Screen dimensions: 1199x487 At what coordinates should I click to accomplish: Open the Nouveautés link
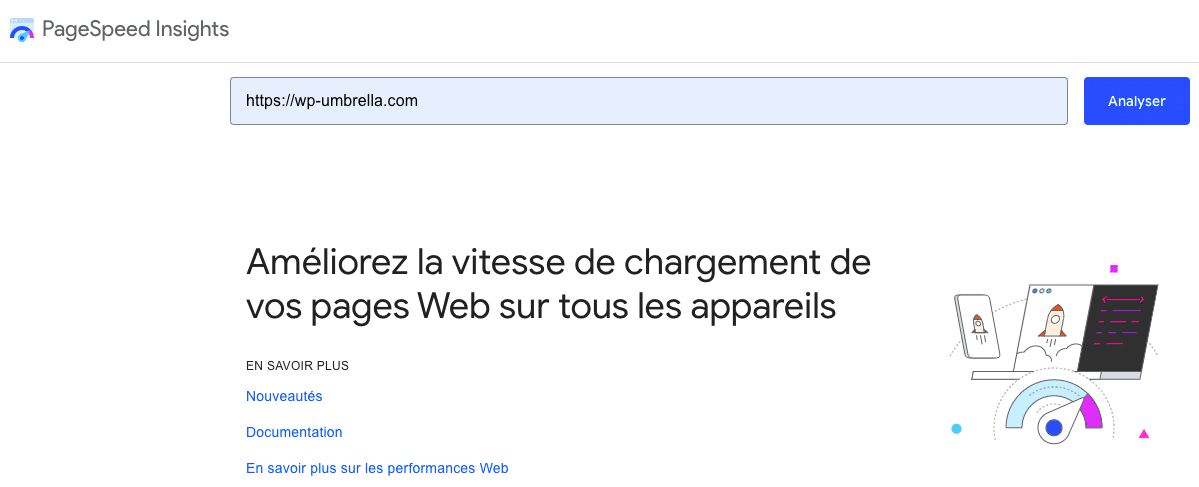click(284, 396)
